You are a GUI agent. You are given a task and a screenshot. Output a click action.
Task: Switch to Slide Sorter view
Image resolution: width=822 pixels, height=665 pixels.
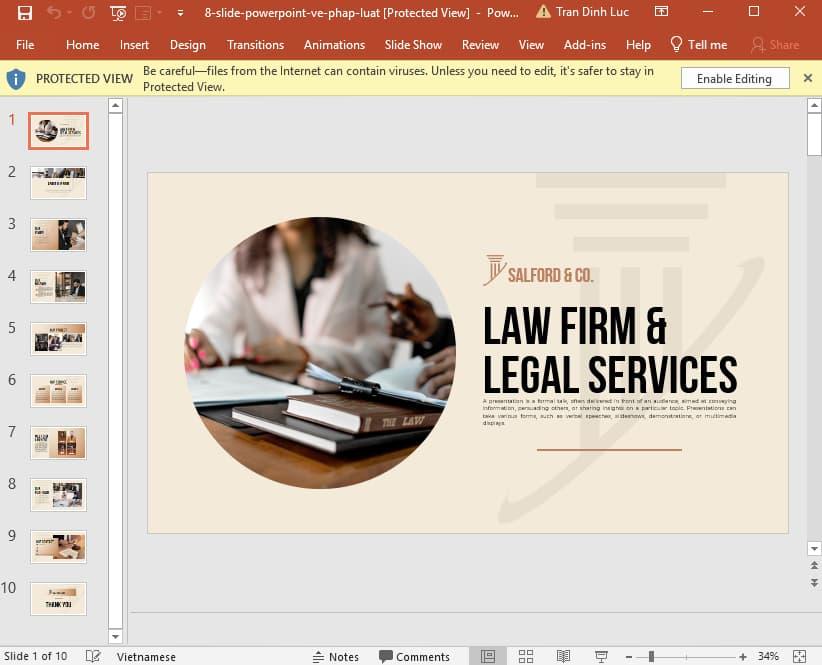tap(526, 656)
